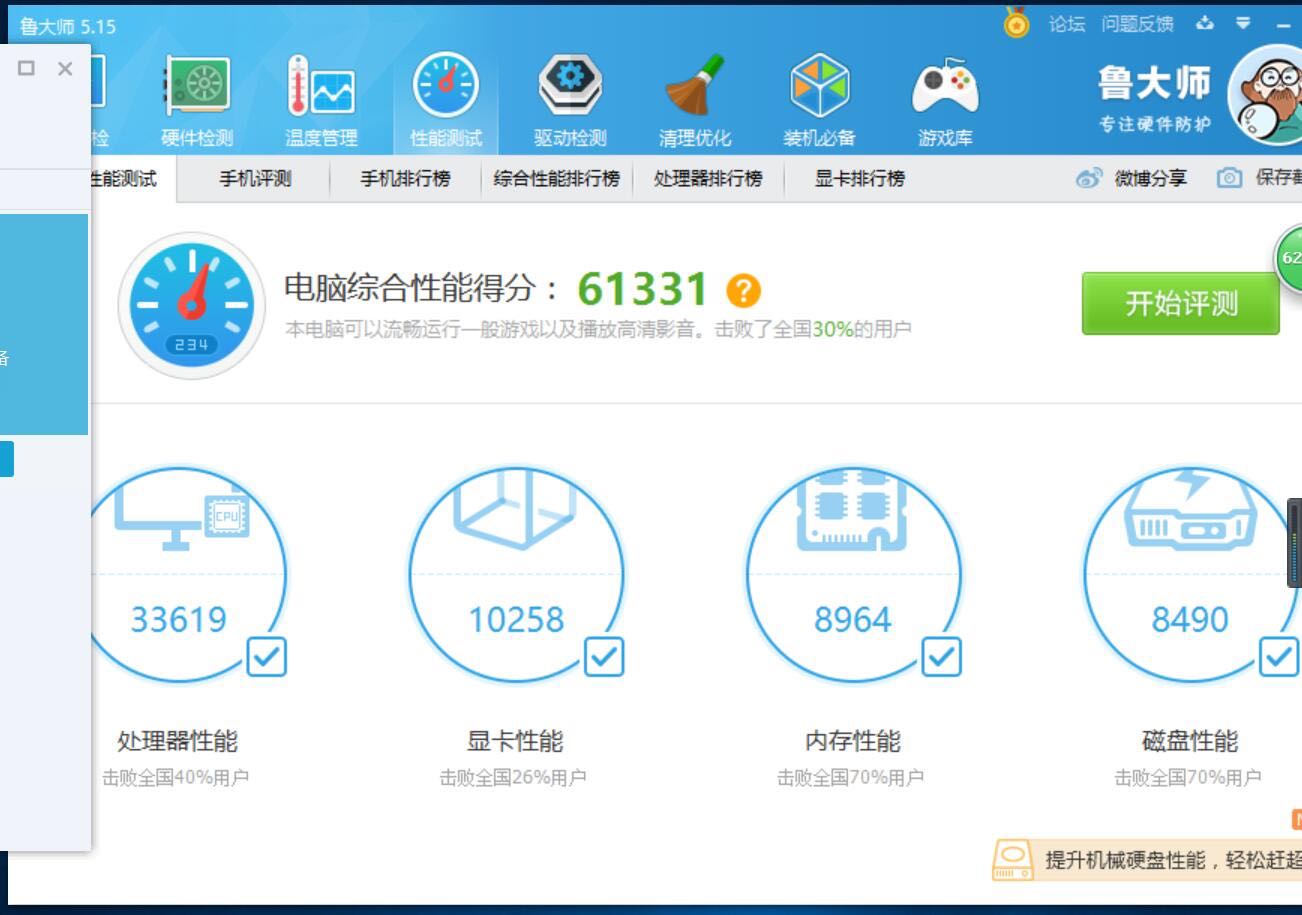Click 磁盘性能 label
Viewport: 1302px width, 915px height.
click(x=1190, y=742)
